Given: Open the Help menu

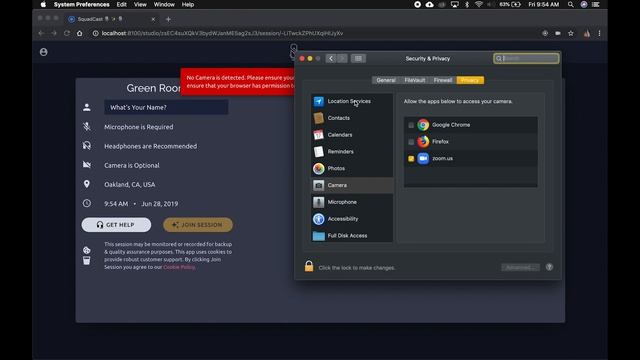Looking at the screenshot, I should click(188, 4).
